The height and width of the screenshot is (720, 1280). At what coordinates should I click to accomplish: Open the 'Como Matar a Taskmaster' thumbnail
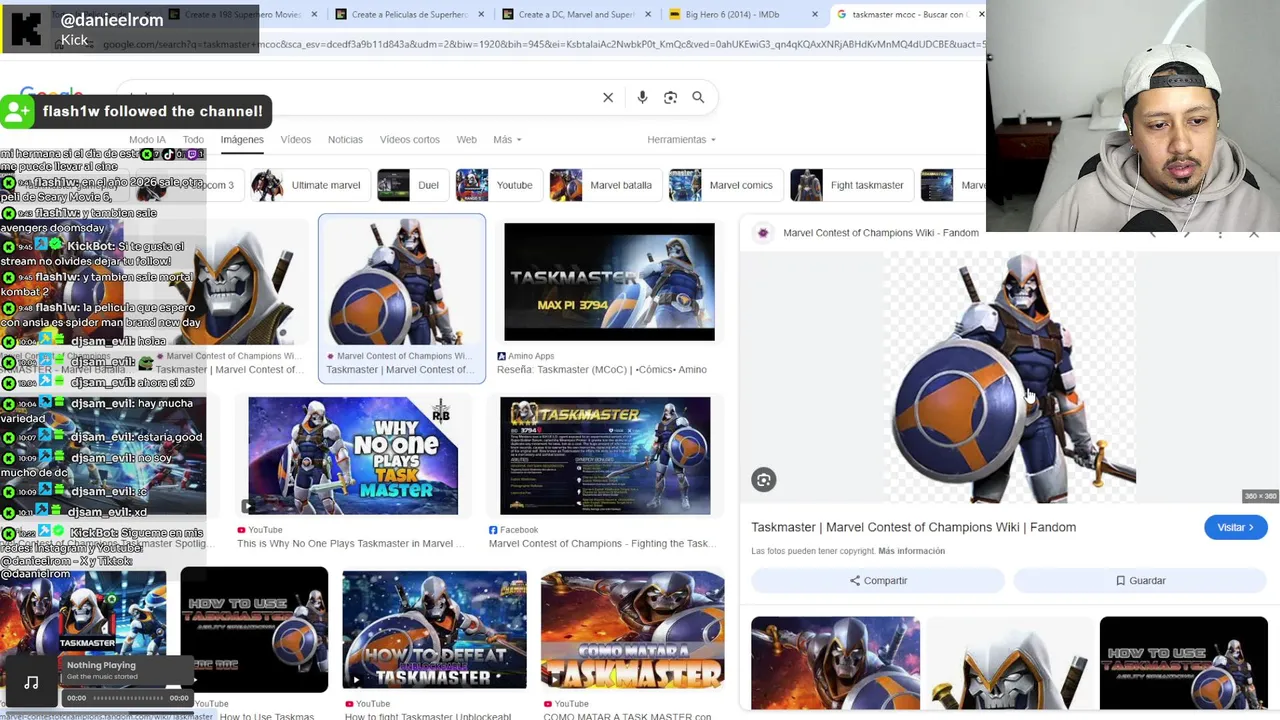click(x=633, y=629)
